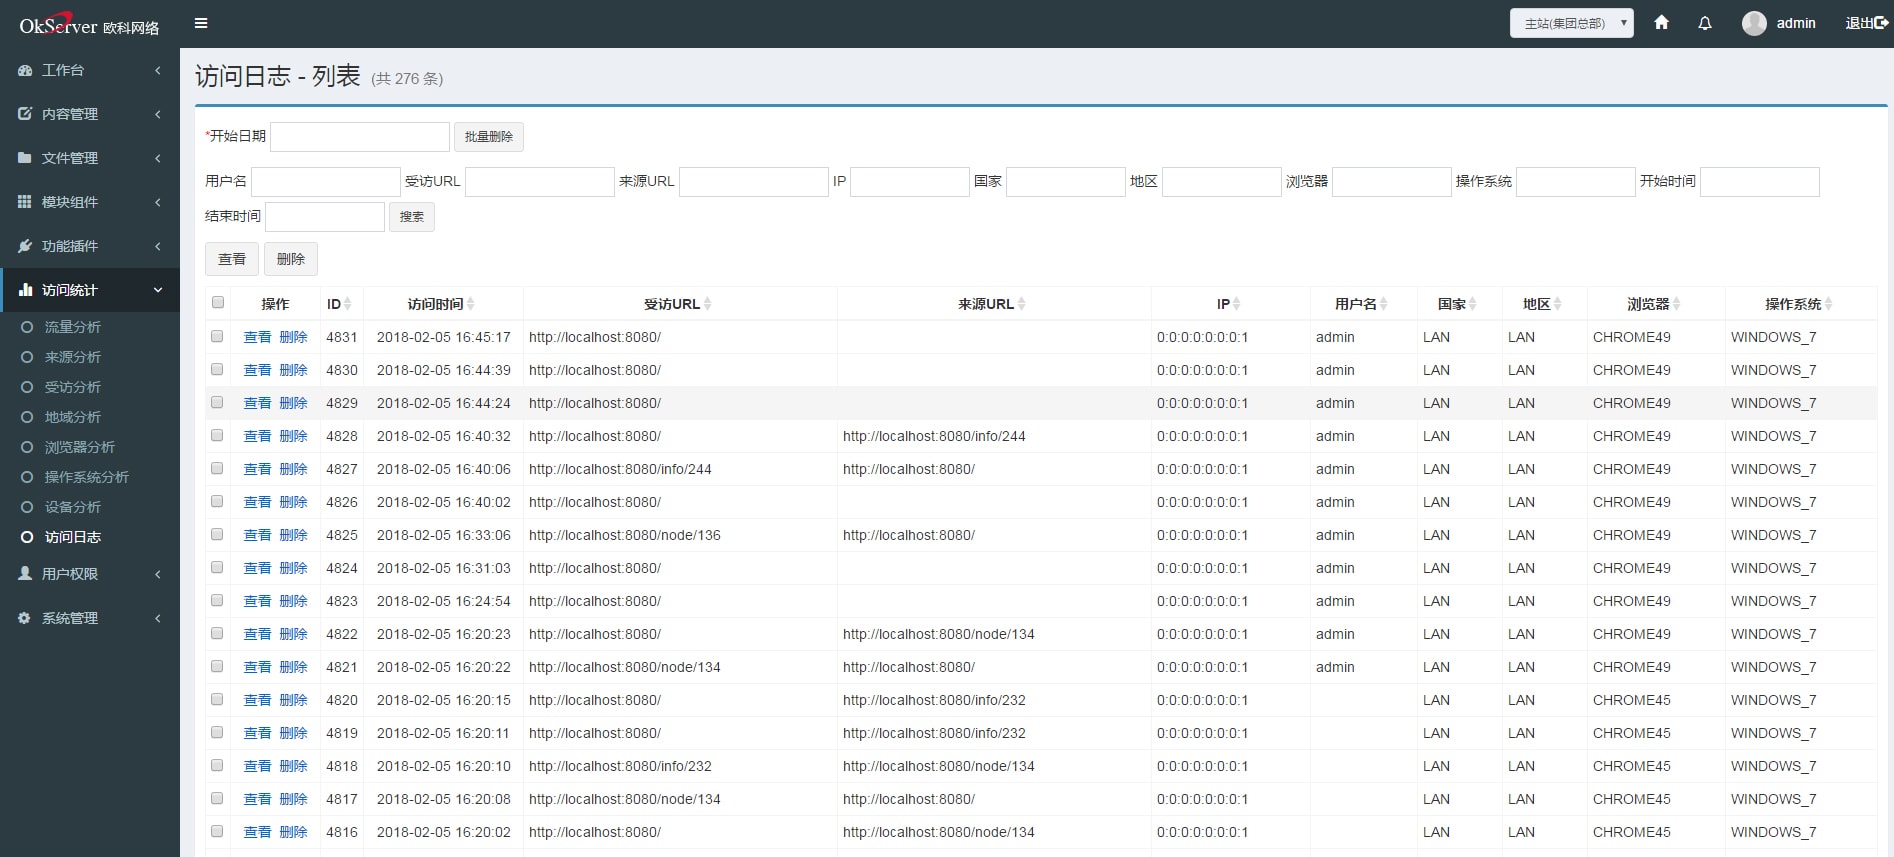
Task: Sort by 地区 column arrows
Action: [x=1557, y=304]
